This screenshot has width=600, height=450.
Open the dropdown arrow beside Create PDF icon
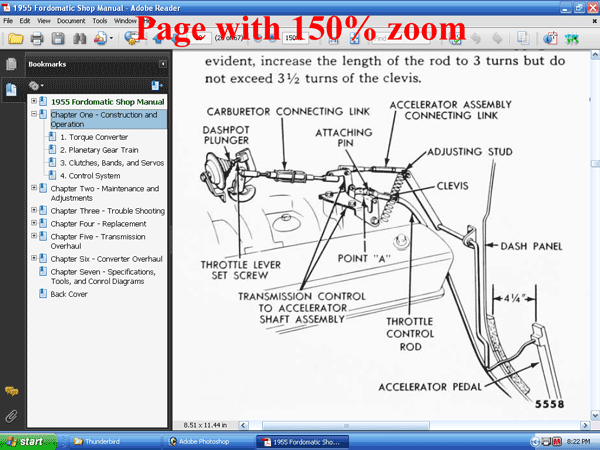111,38
